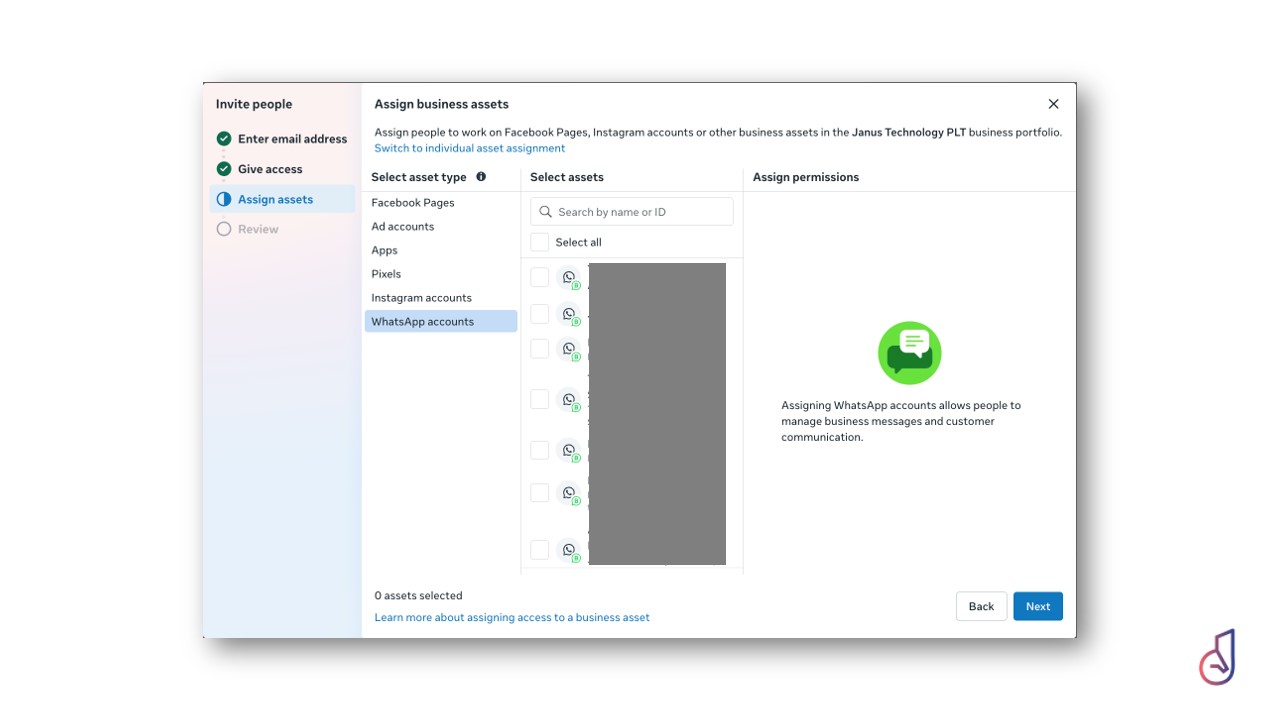Go to the Give access step
This screenshot has height=720, width=1280.
(x=282, y=169)
